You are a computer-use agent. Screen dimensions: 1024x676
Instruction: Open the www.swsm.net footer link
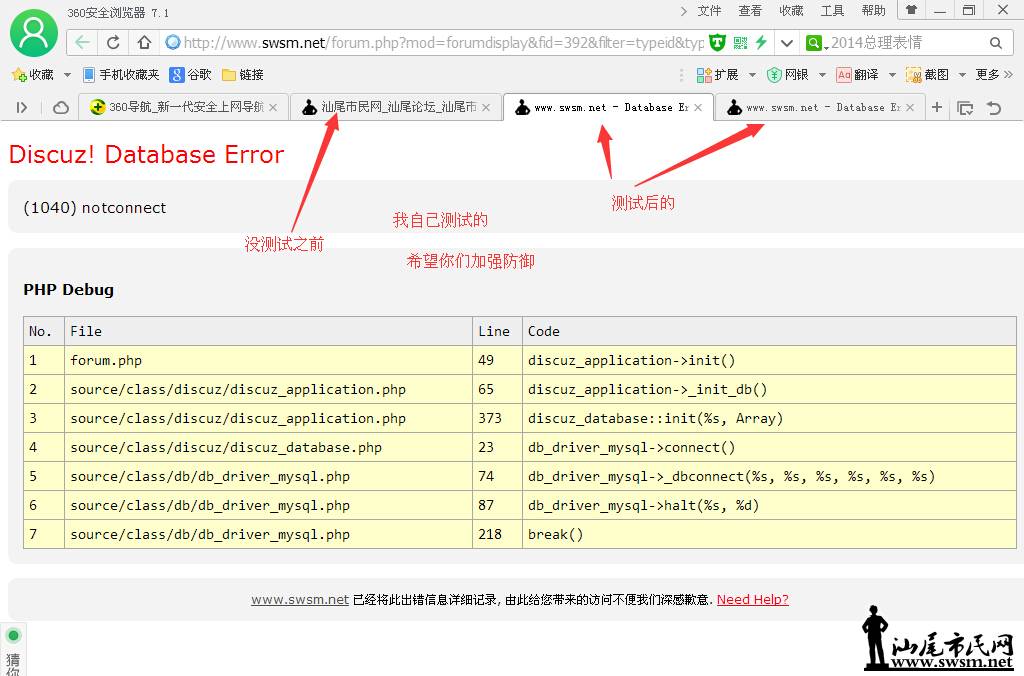pos(300,600)
